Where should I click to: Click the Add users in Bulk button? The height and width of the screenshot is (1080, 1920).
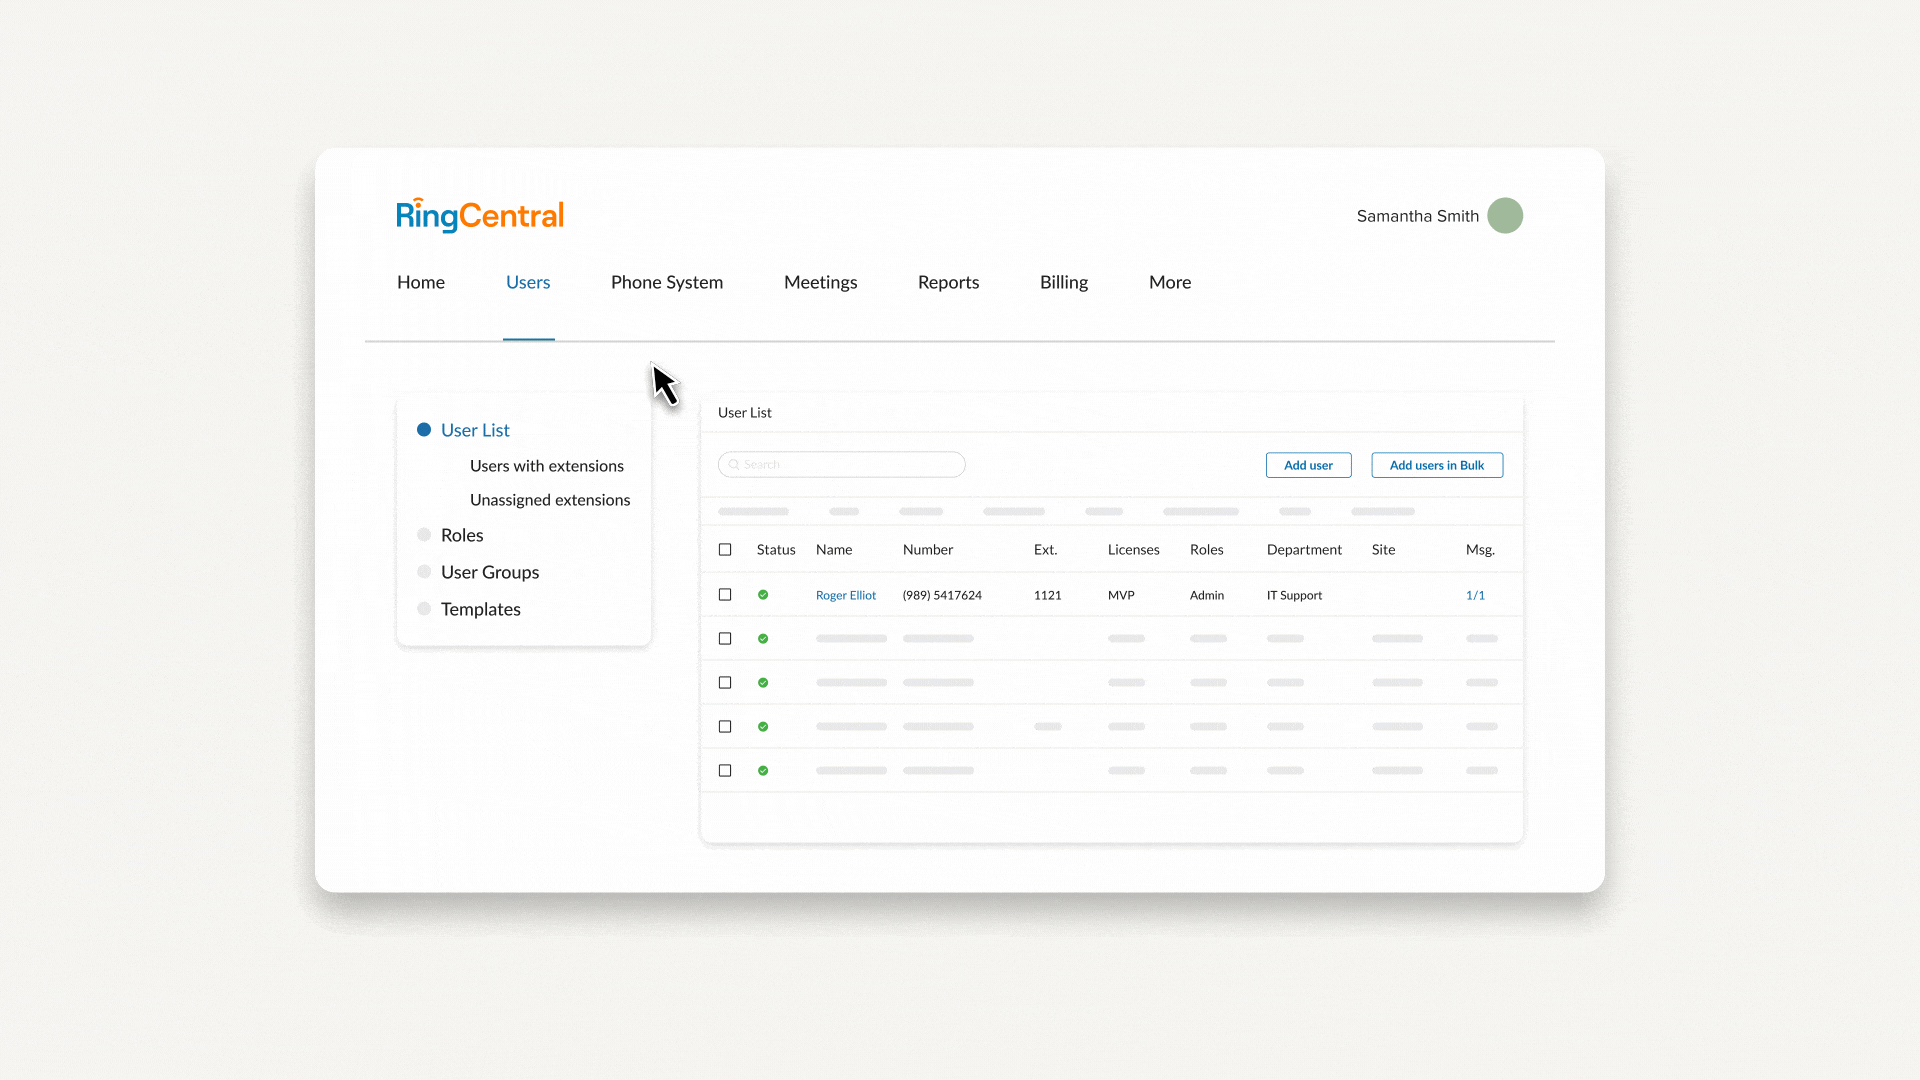click(x=1436, y=465)
